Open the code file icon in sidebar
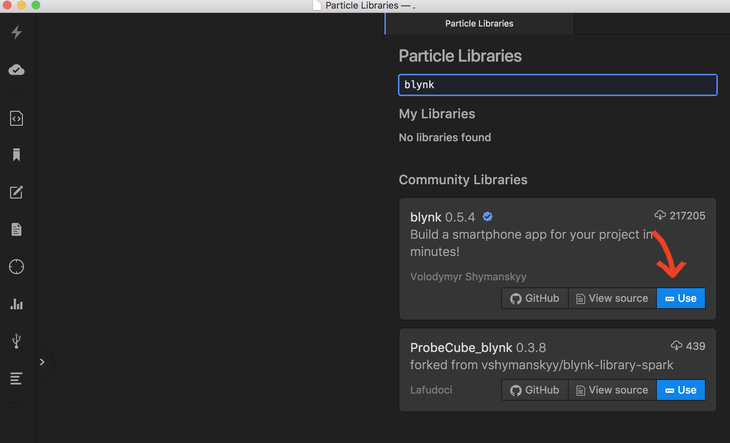Viewport: 730px width, 443px height. [16, 118]
